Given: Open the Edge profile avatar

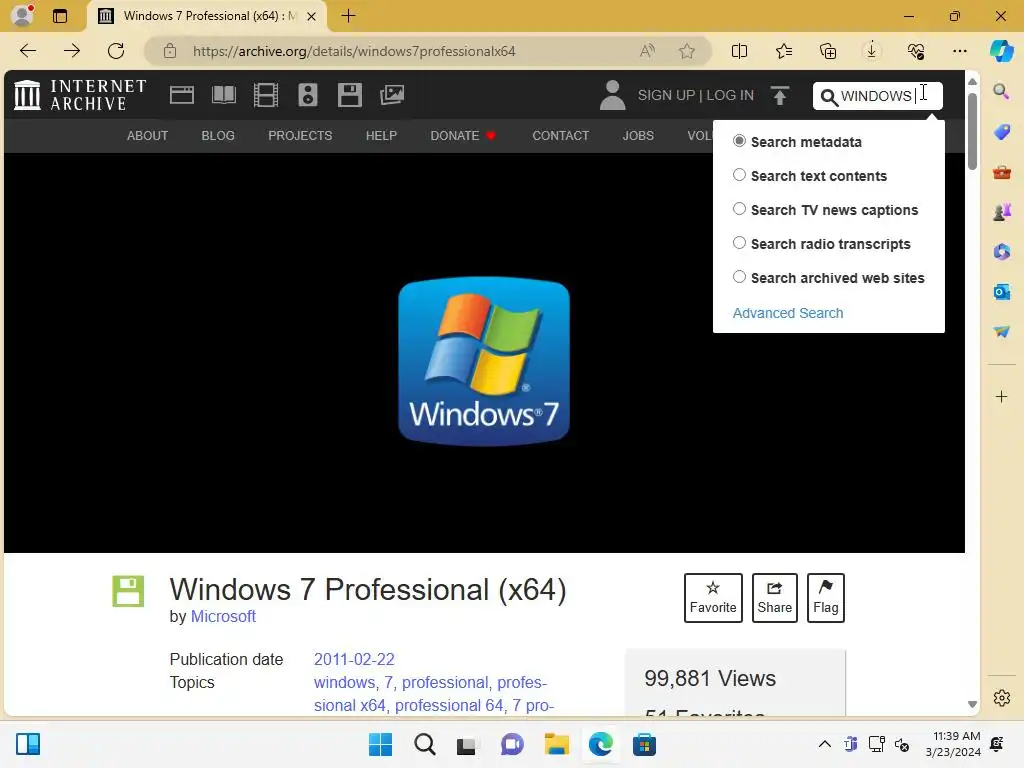Looking at the screenshot, I should pos(22,15).
